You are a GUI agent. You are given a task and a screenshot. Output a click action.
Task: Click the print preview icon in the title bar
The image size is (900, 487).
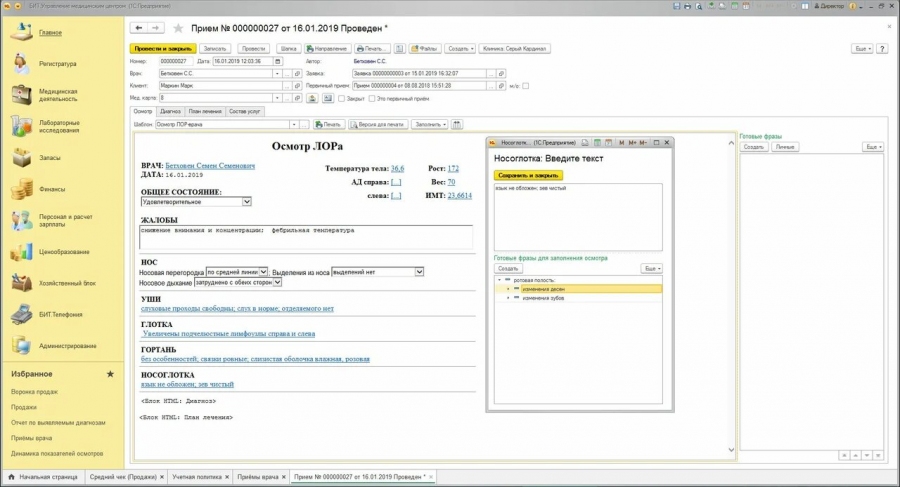pos(699,6)
